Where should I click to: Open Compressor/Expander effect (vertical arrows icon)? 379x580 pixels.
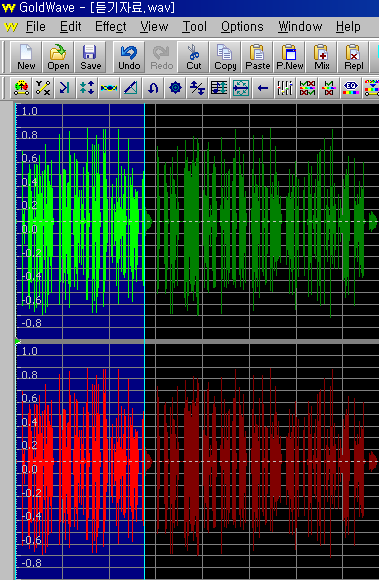click(x=87, y=88)
